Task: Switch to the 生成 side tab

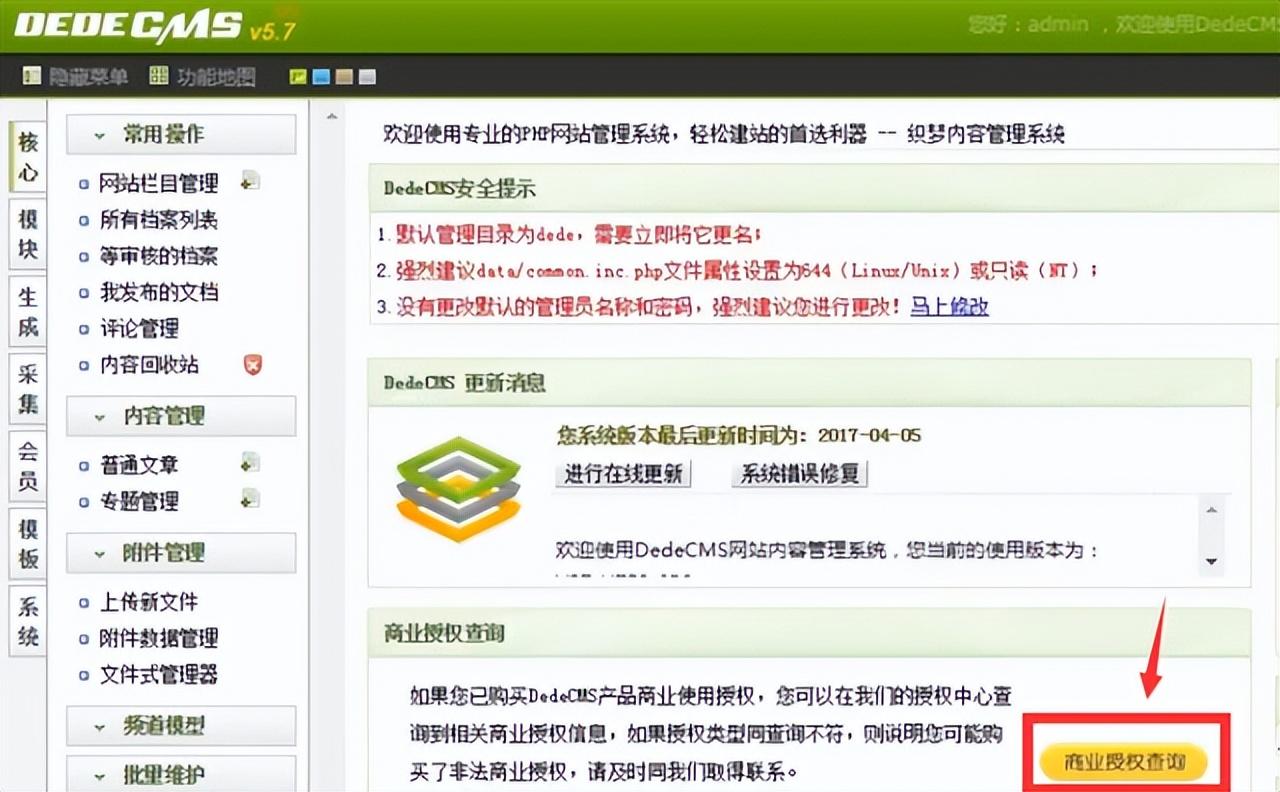Action: pos(28,311)
